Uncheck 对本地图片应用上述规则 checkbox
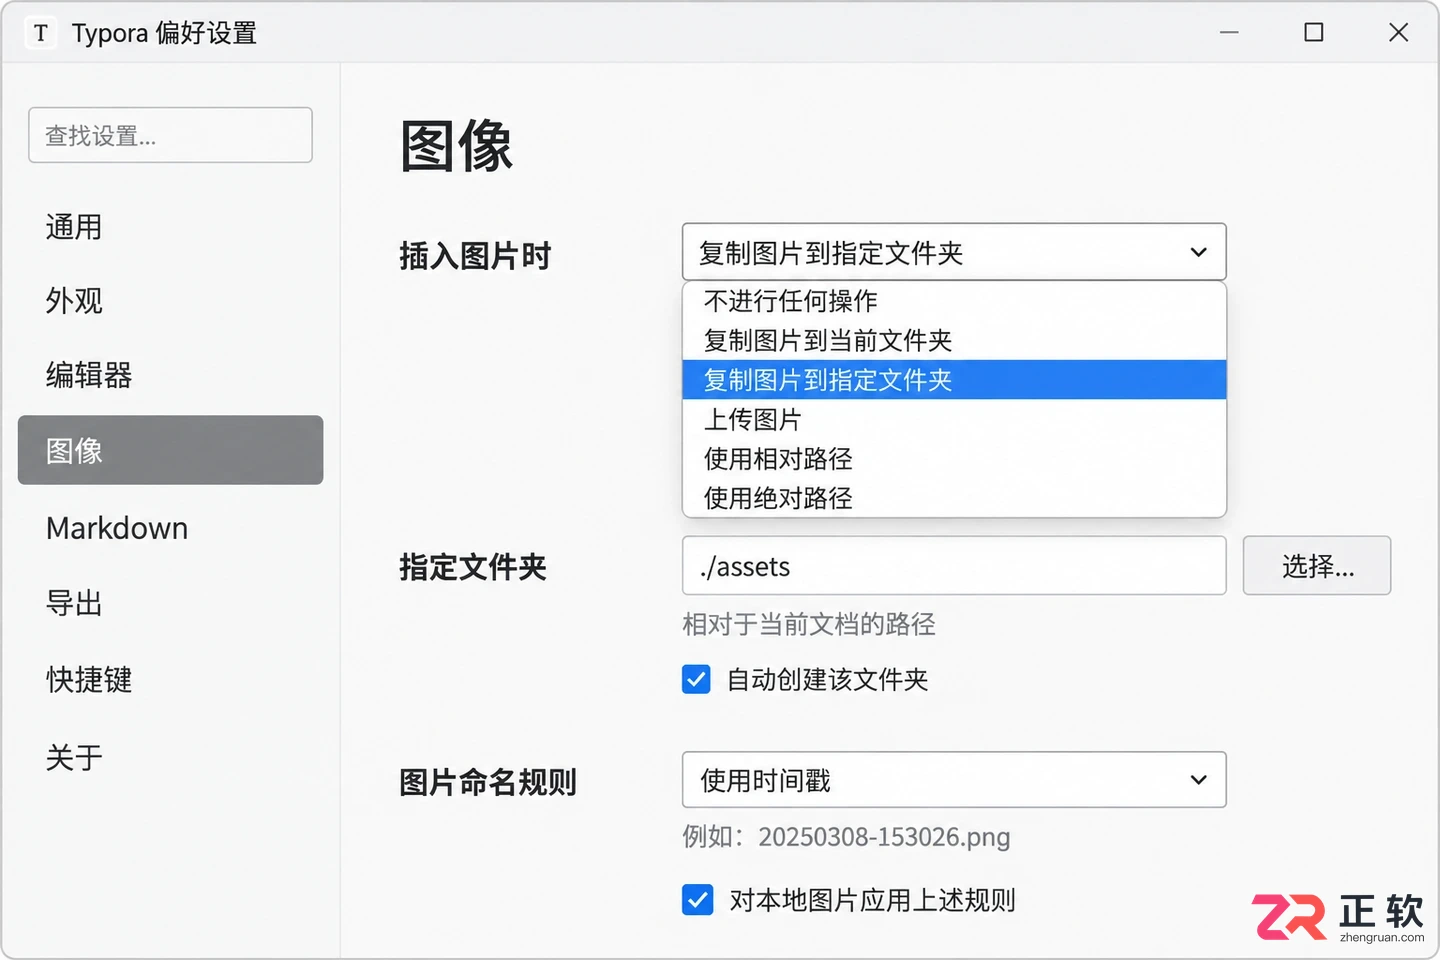 tap(697, 900)
